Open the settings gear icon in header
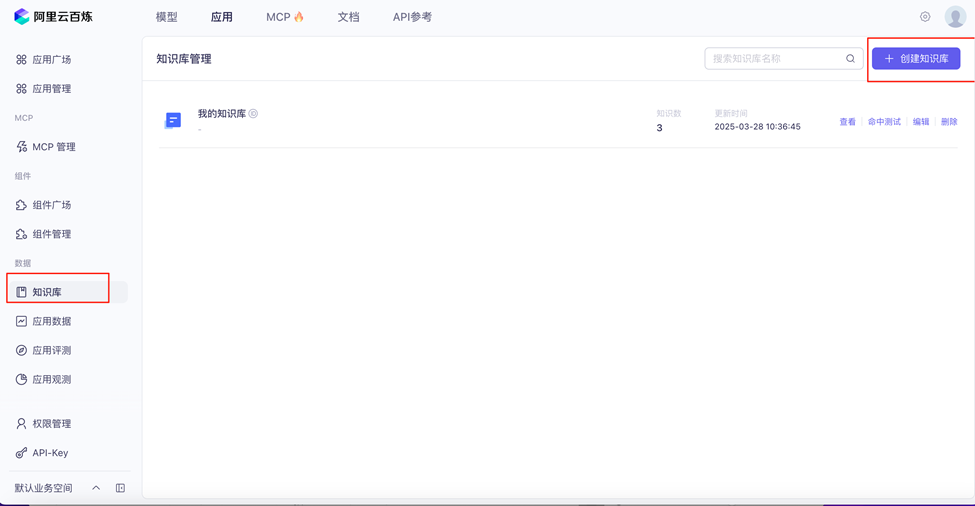 tap(925, 17)
